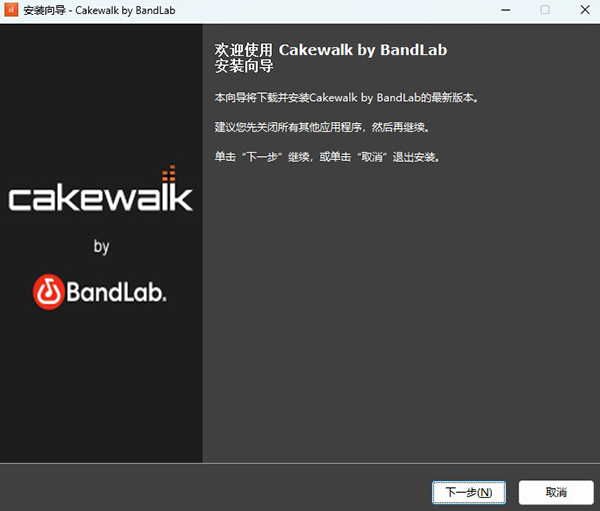600x511 pixels.
Task: Click the cakewalk logo on the left panel
Action: click(101, 189)
